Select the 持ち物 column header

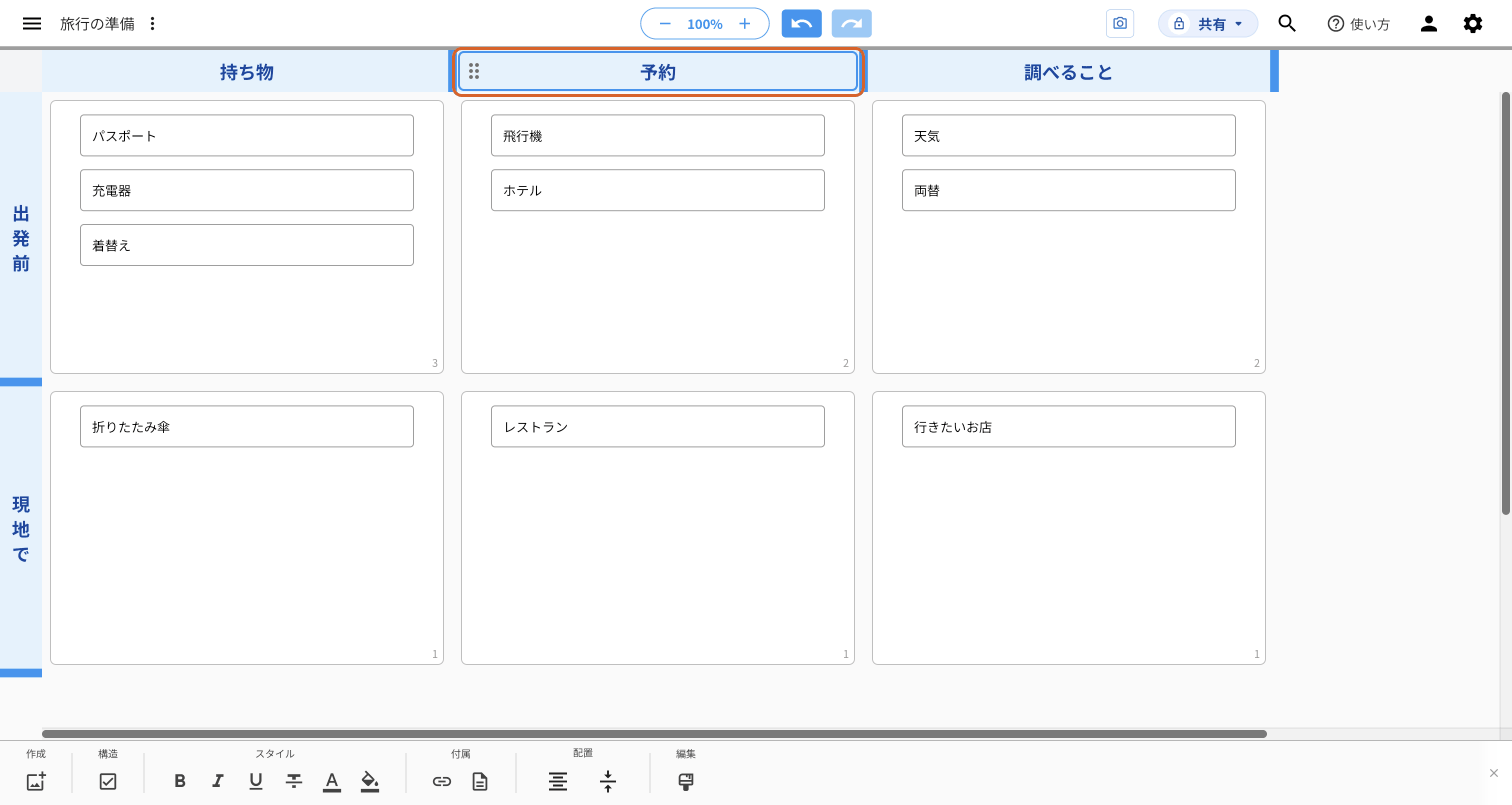pyautogui.click(x=246, y=72)
